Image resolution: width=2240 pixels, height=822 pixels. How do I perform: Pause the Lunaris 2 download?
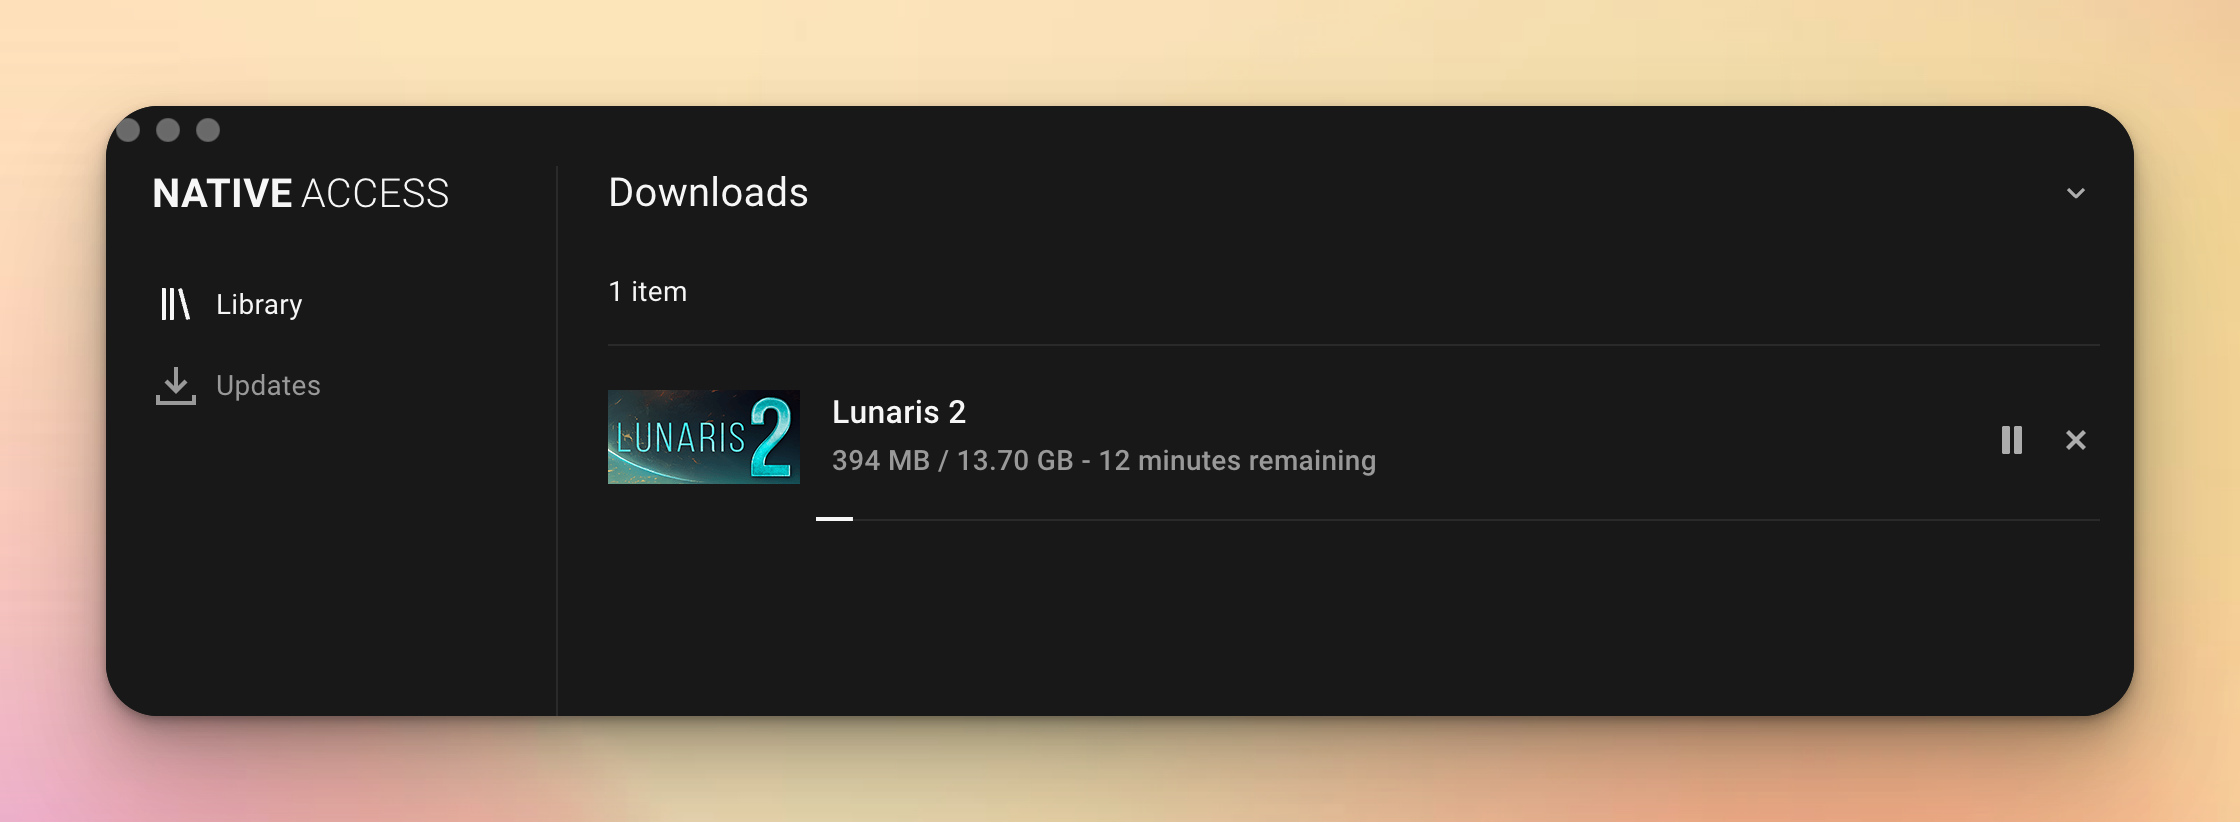tap(2011, 440)
